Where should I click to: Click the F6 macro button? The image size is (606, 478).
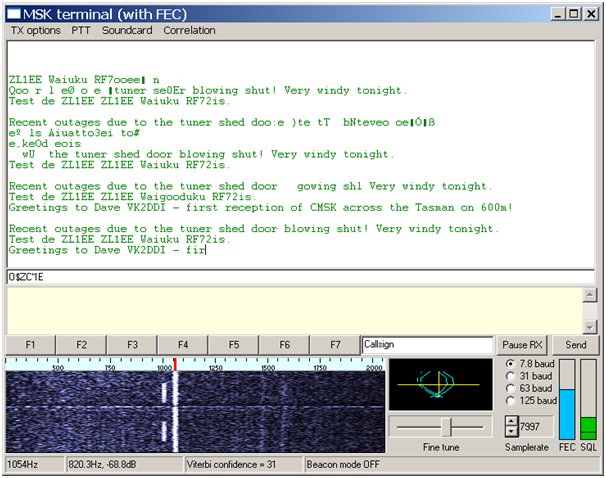coord(284,345)
